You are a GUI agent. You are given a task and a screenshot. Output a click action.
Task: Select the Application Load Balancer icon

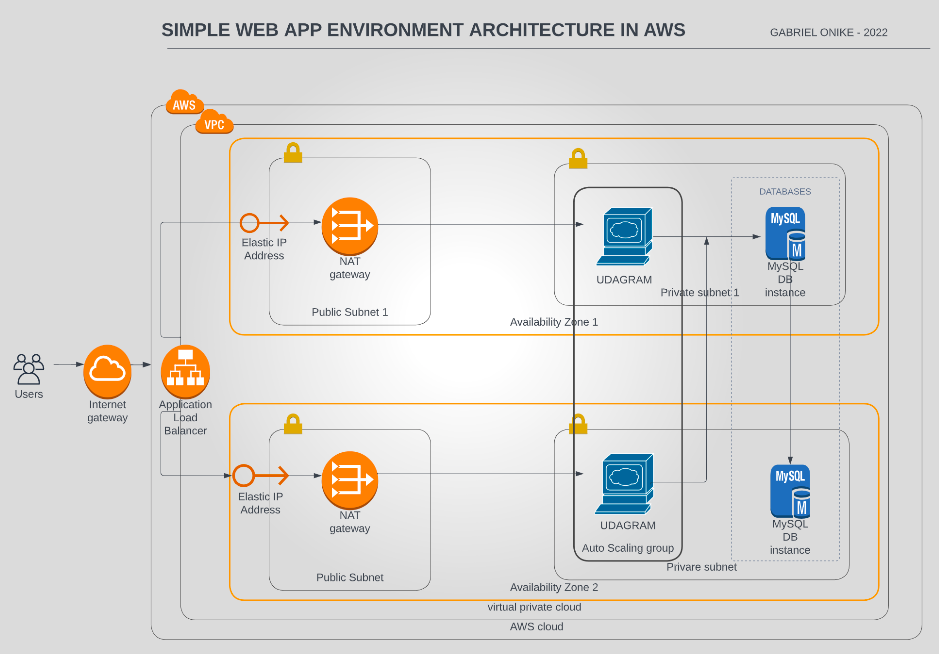click(185, 370)
